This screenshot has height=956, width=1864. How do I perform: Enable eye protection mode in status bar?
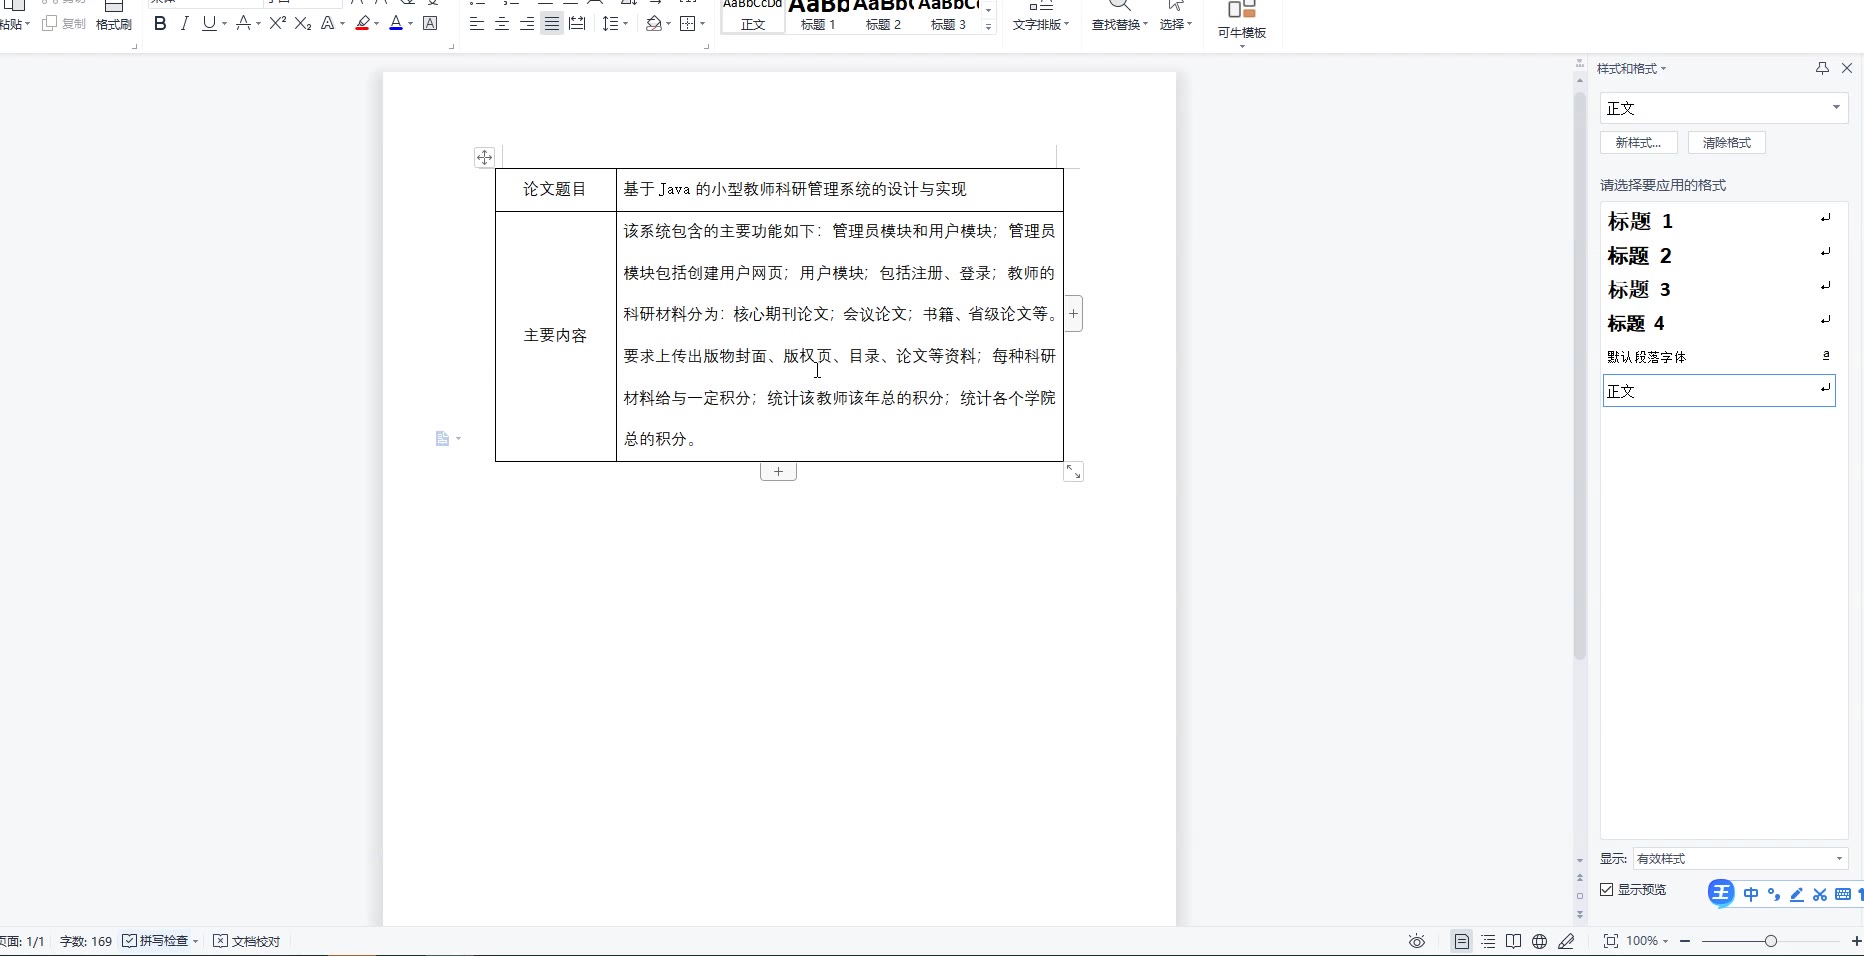coord(1417,941)
